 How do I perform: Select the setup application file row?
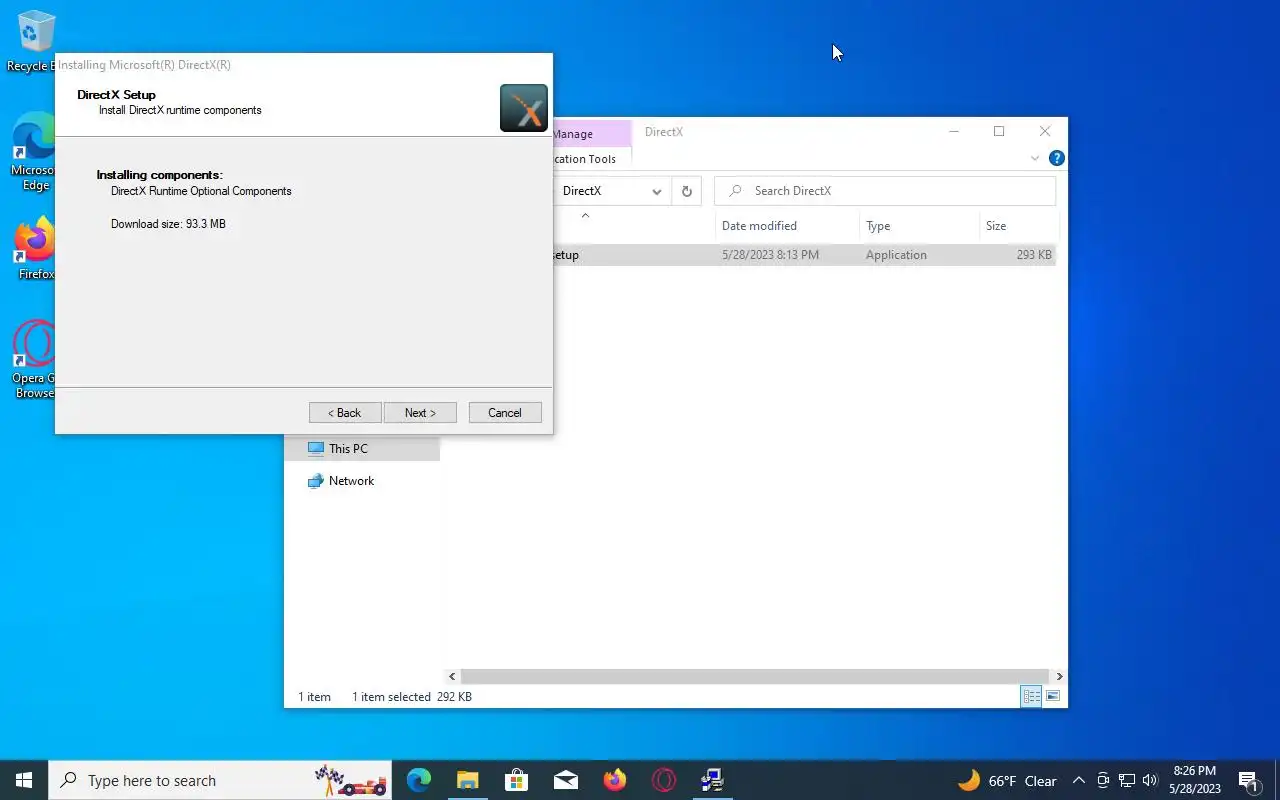click(805, 255)
